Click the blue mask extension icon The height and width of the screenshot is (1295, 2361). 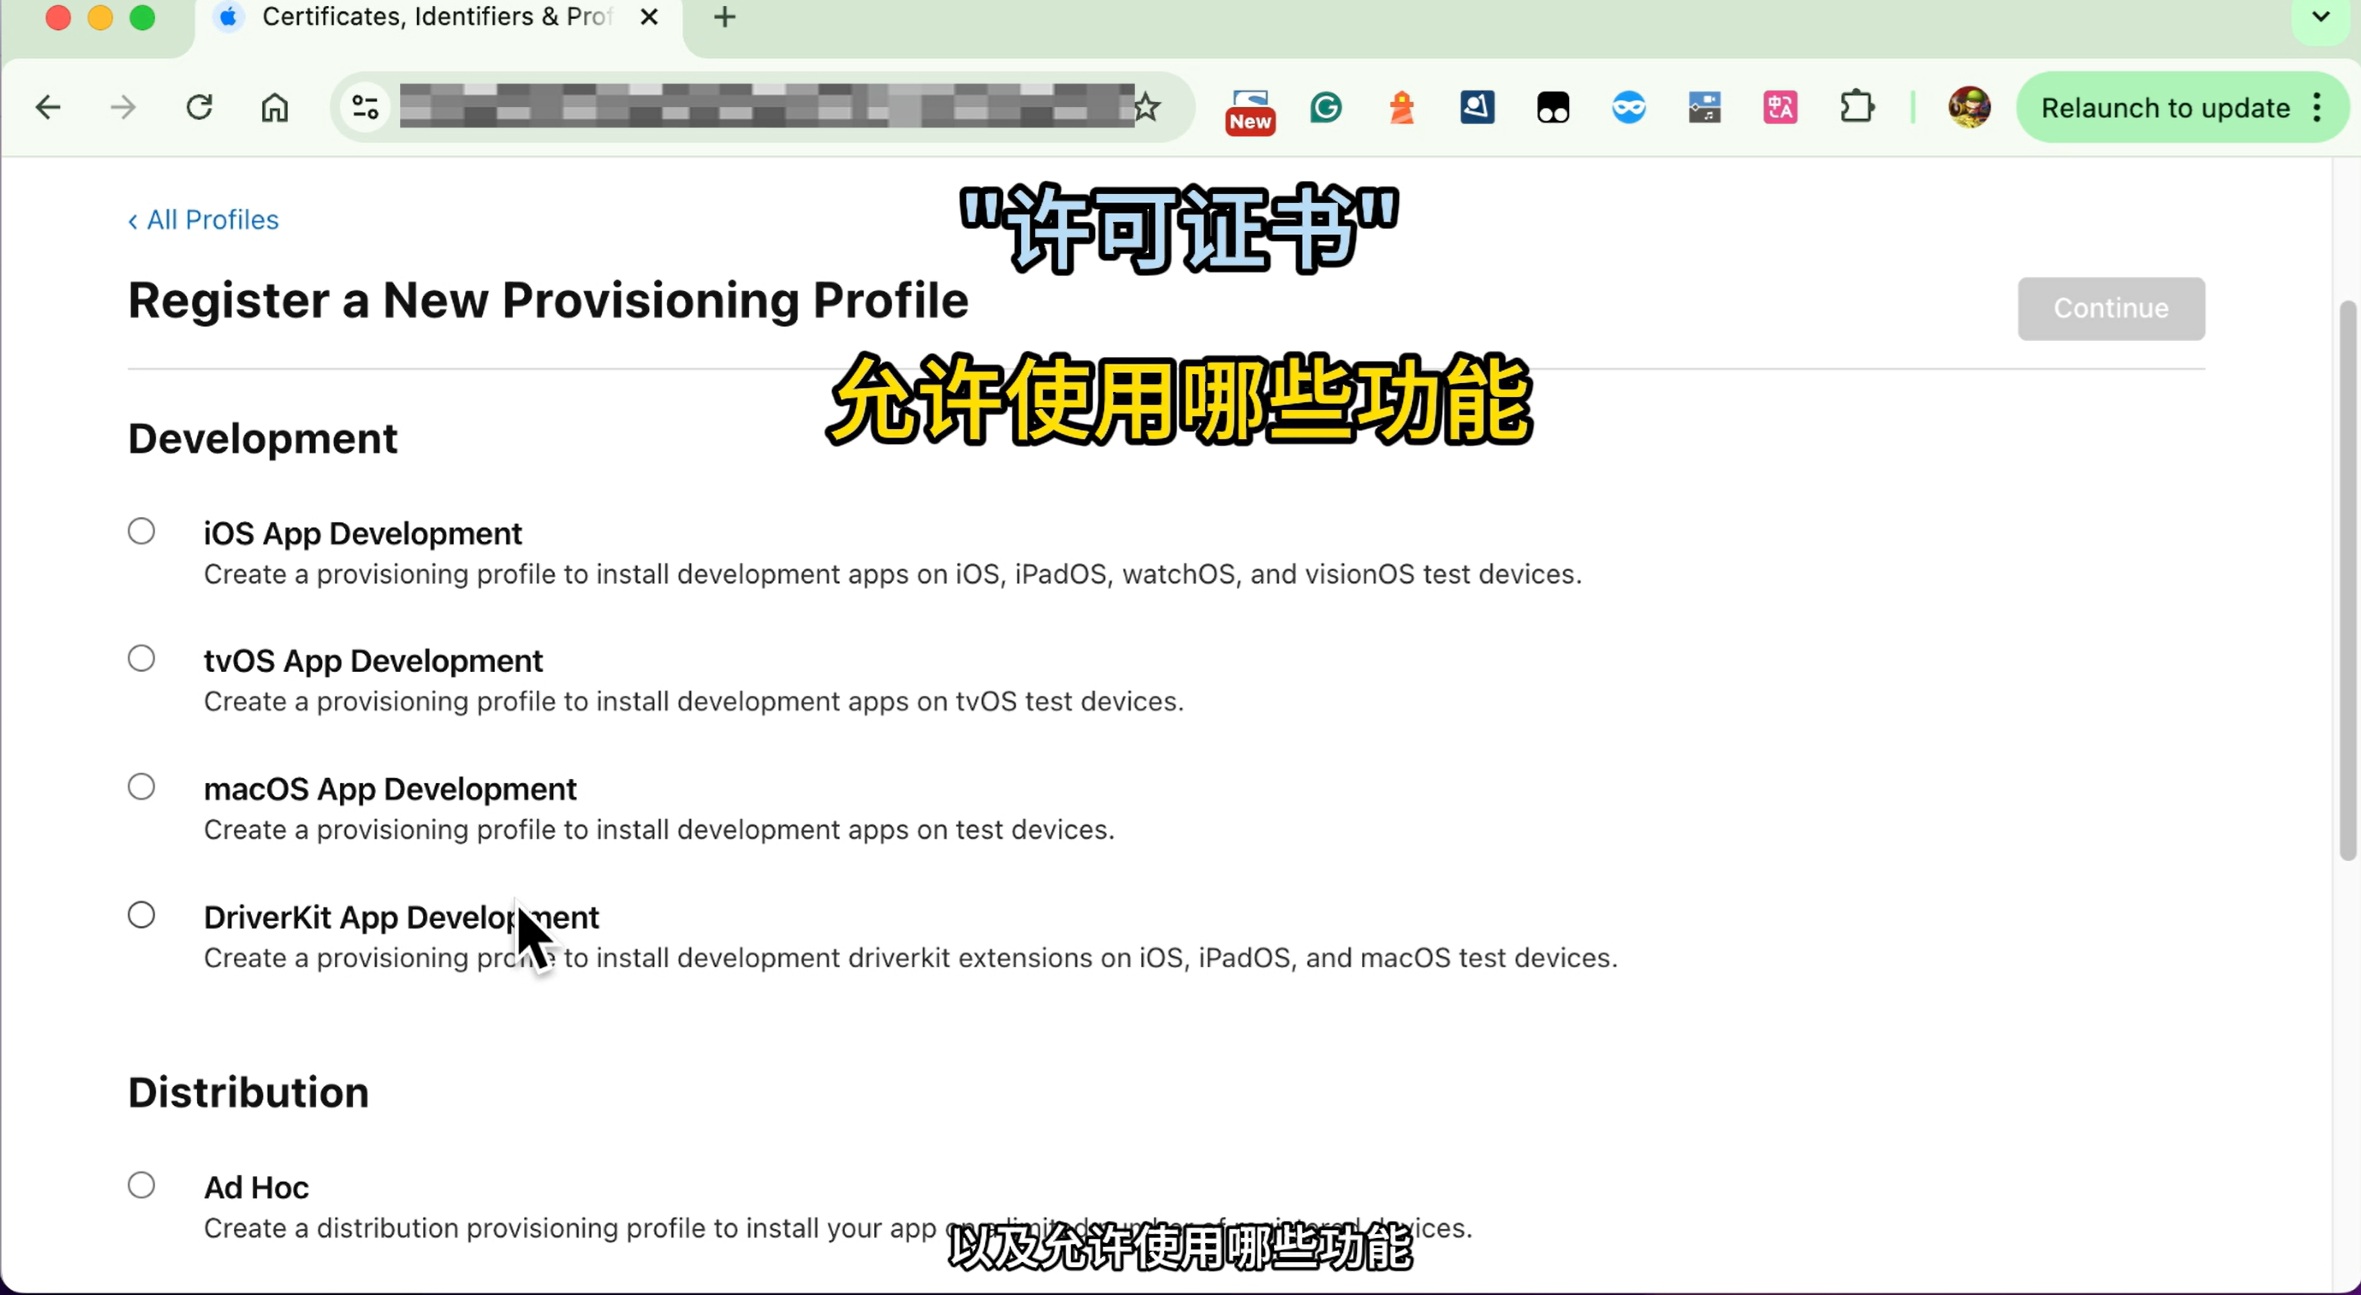[1627, 107]
